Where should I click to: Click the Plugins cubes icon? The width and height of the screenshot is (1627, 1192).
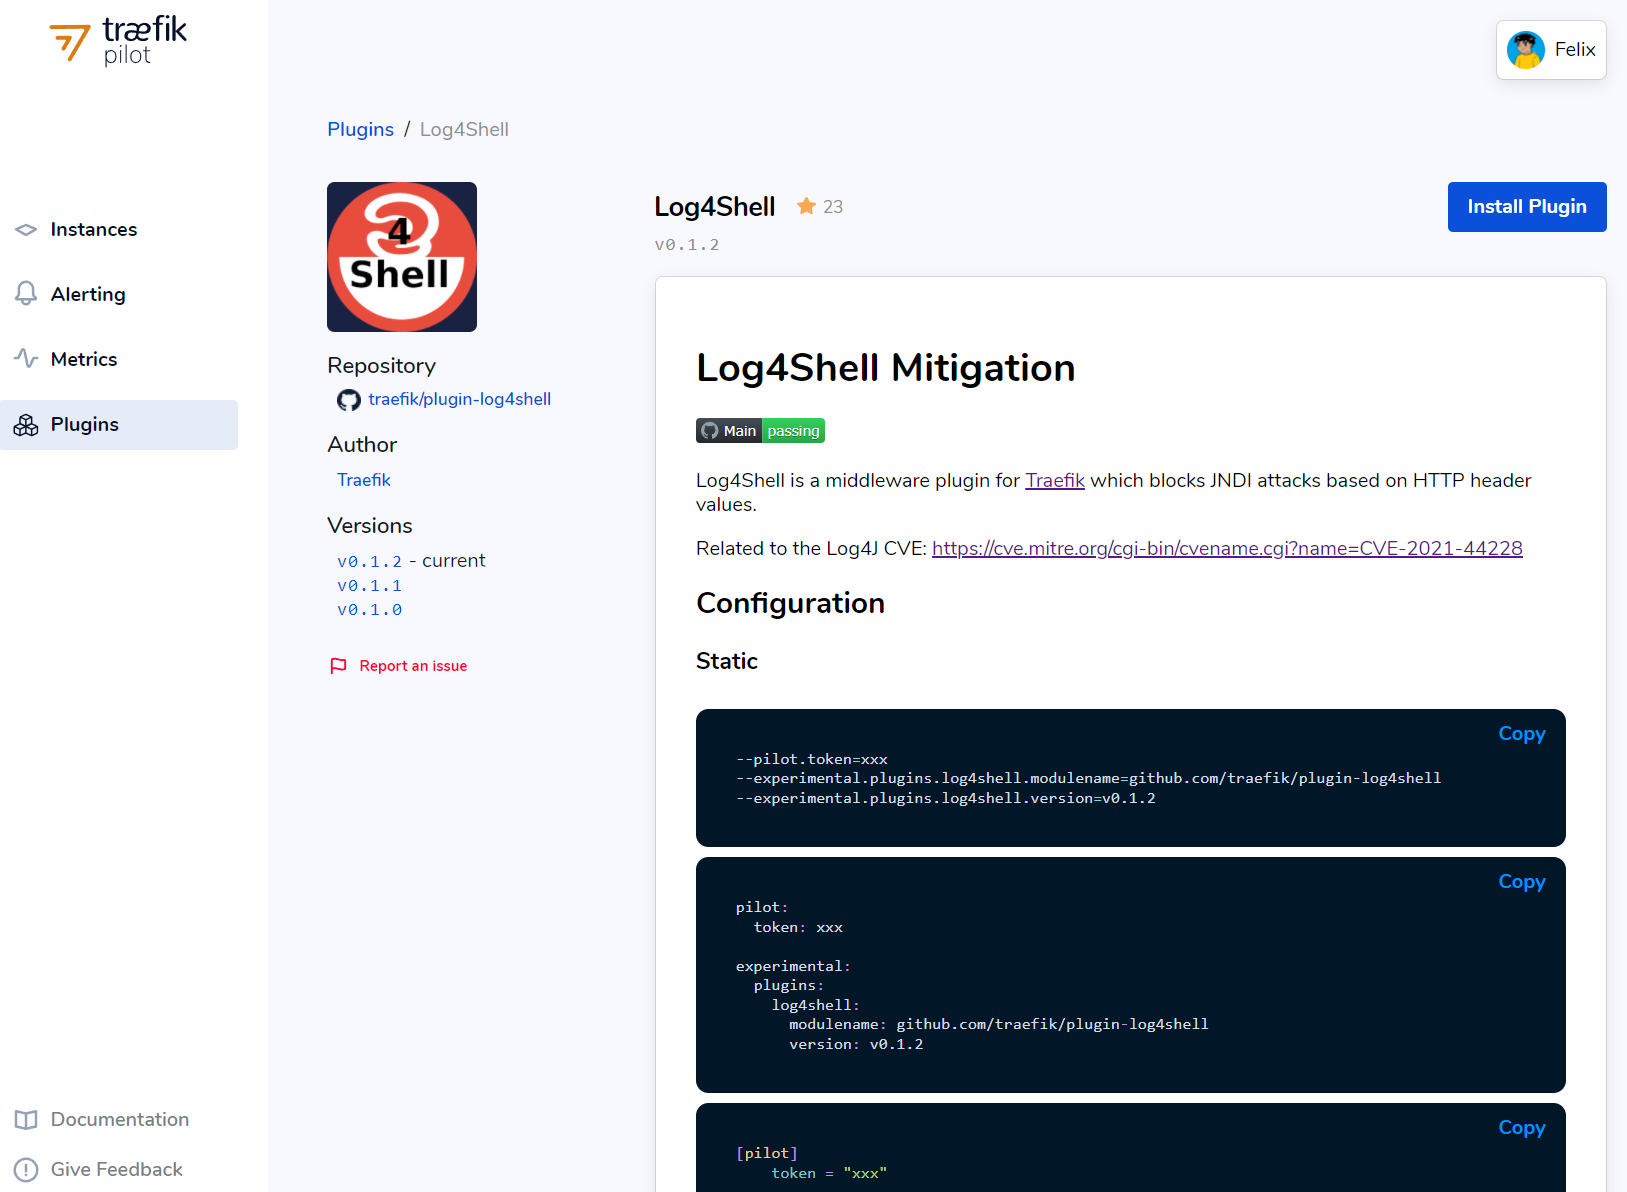(x=26, y=425)
